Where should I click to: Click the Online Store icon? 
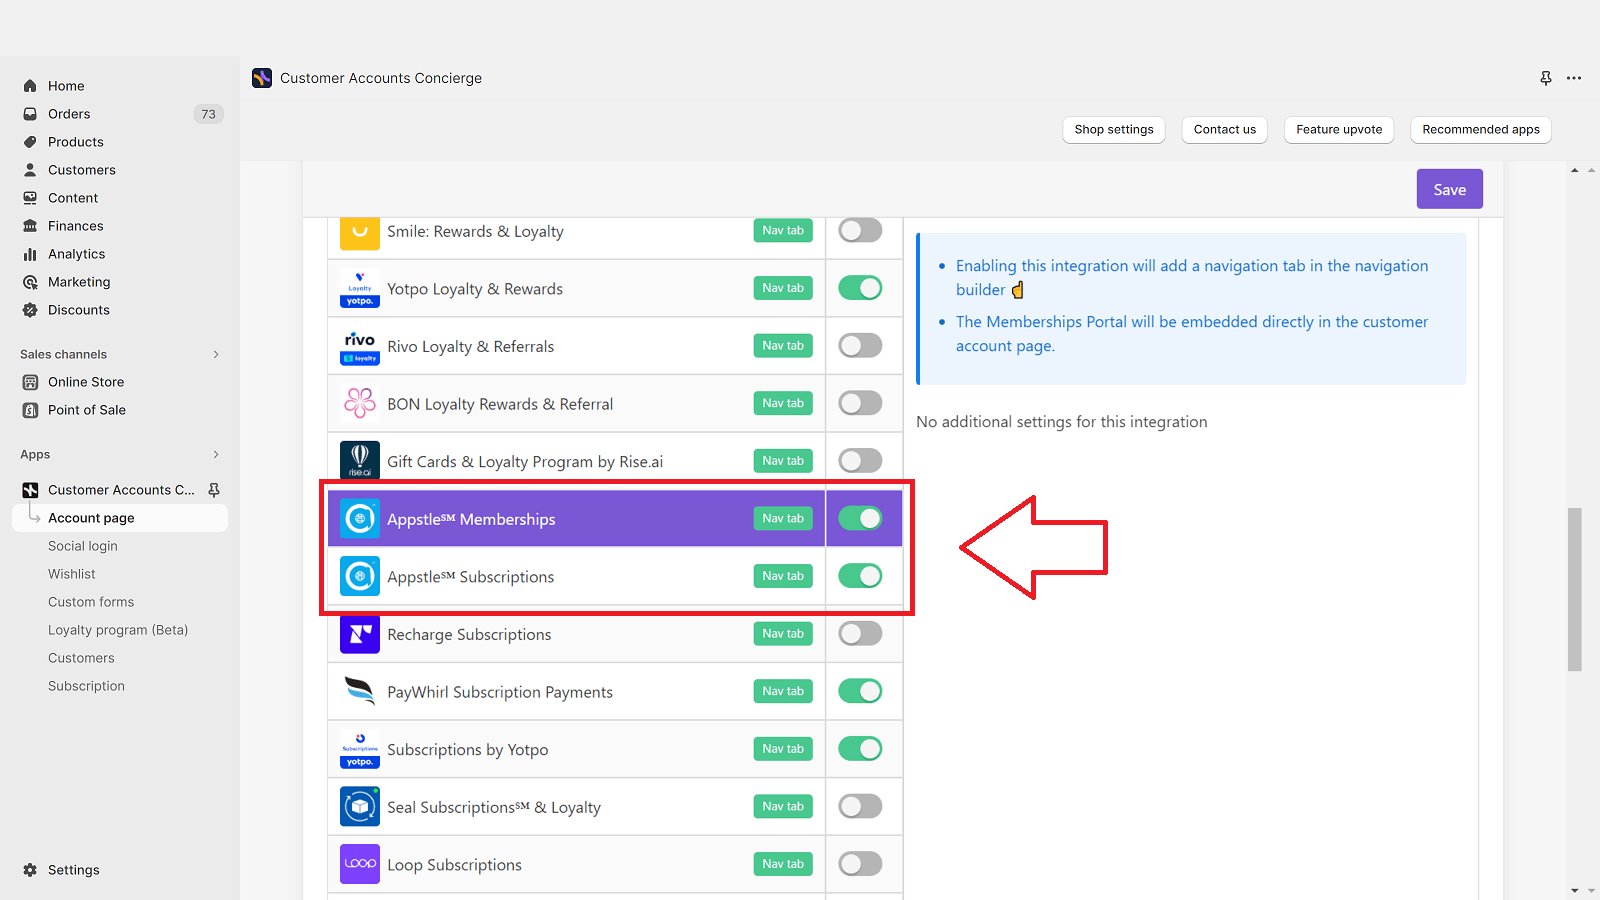point(30,382)
